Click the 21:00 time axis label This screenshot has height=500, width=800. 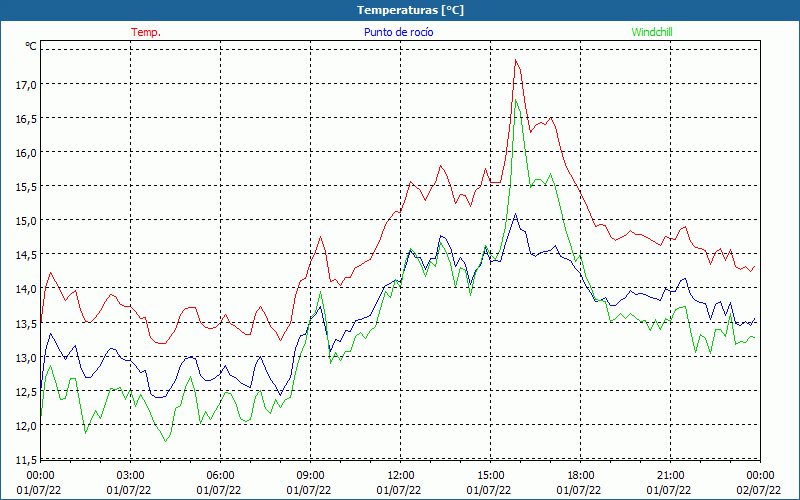coord(670,476)
